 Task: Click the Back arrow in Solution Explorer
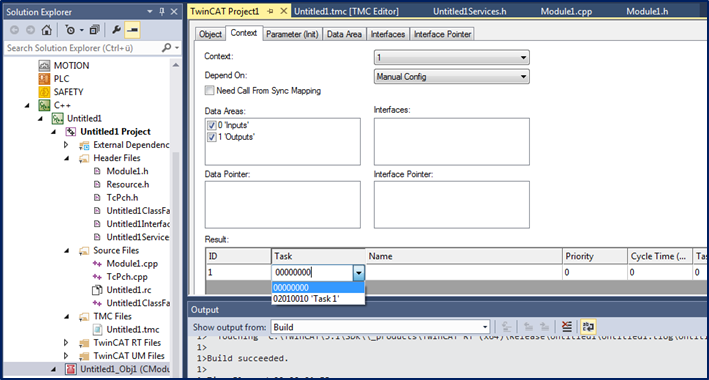[x=14, y=30]
